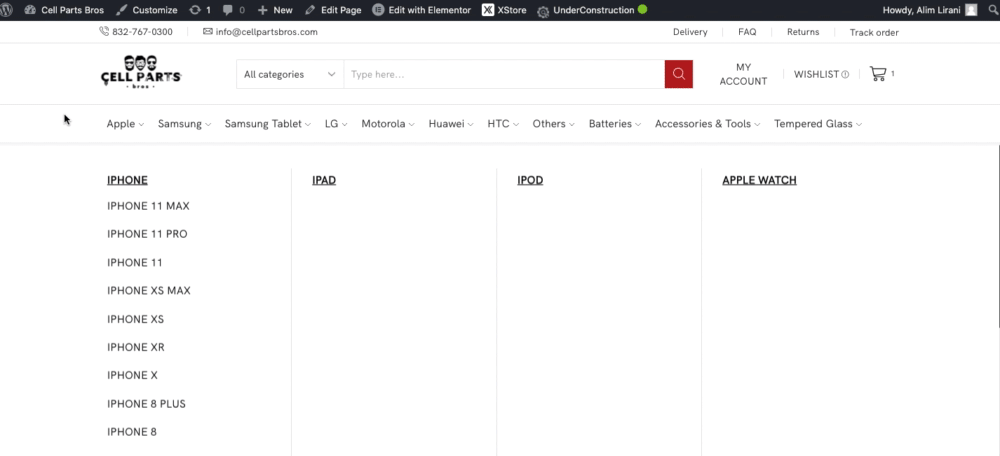Choose the plain IPHONE X entry
This screenshot has height=456, width=1000.
click(x=132, y=376)
